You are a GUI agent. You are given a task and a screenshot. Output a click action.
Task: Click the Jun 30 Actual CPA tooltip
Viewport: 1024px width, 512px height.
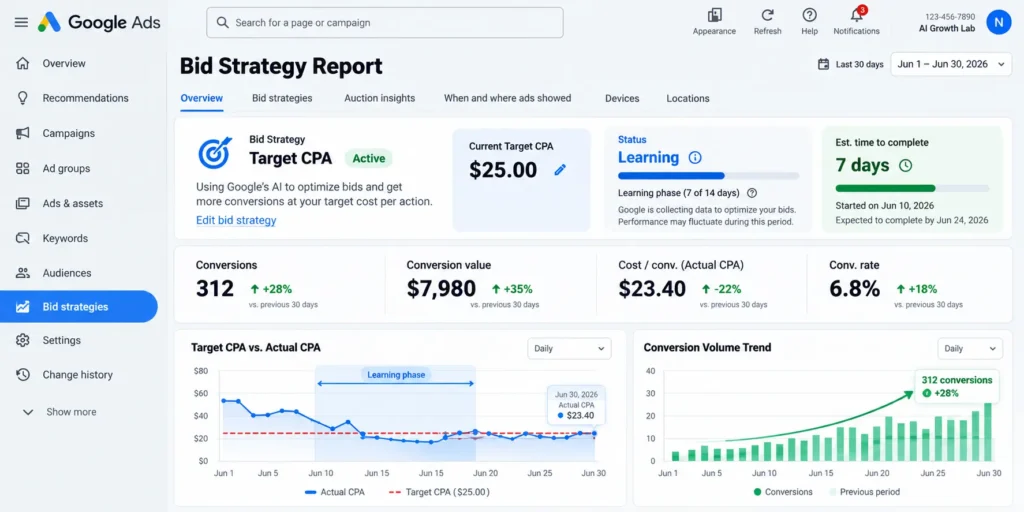coord(575,405)
